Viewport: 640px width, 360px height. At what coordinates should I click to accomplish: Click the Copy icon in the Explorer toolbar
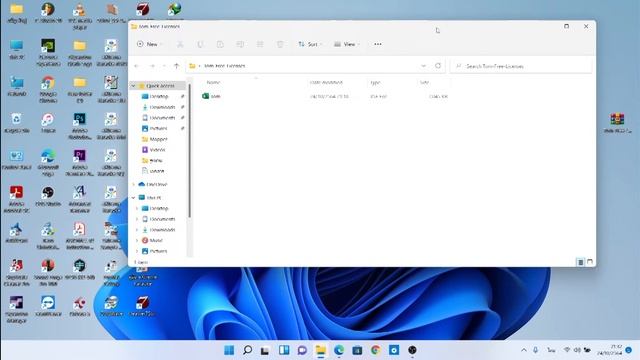(x=200, y=44)
